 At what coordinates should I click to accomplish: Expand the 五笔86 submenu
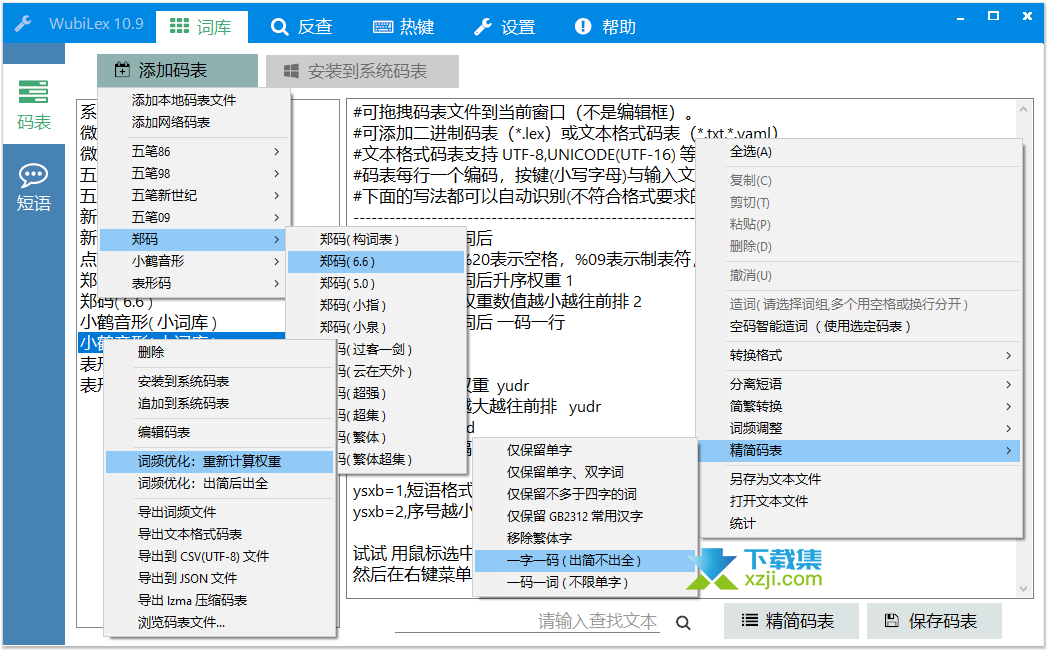click(x=194, y=152)
